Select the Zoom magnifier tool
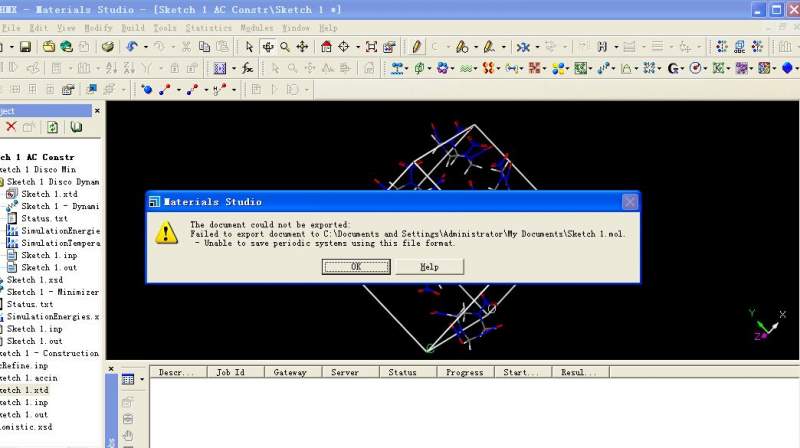800x448 pixels. pyautogui.click(x=285, y=47)
